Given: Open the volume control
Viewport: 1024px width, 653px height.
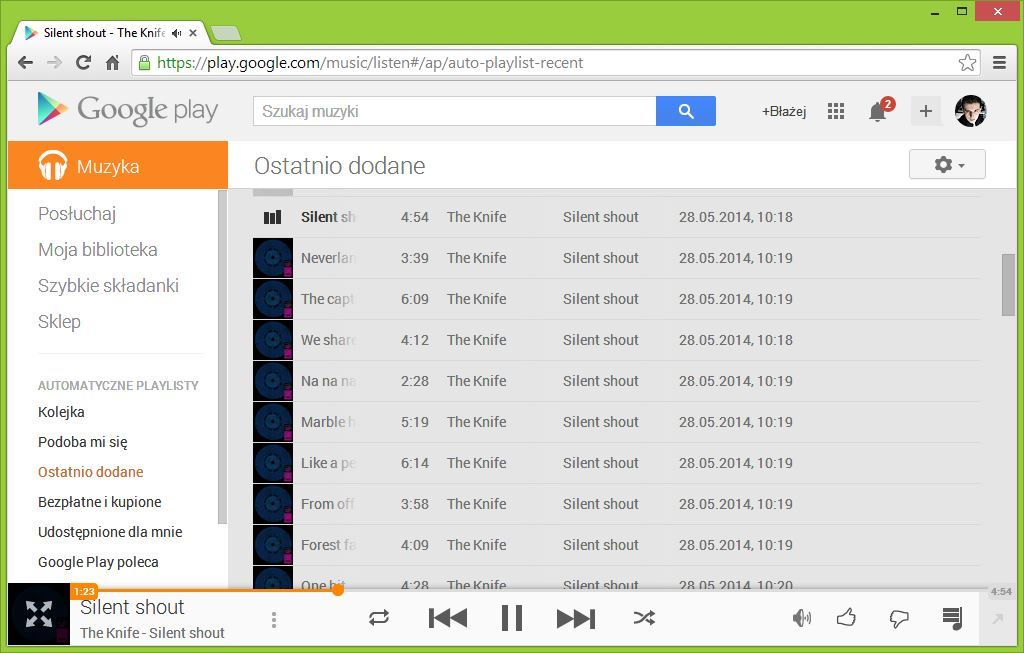Looking at the screenshot, I should coord(801,618).
